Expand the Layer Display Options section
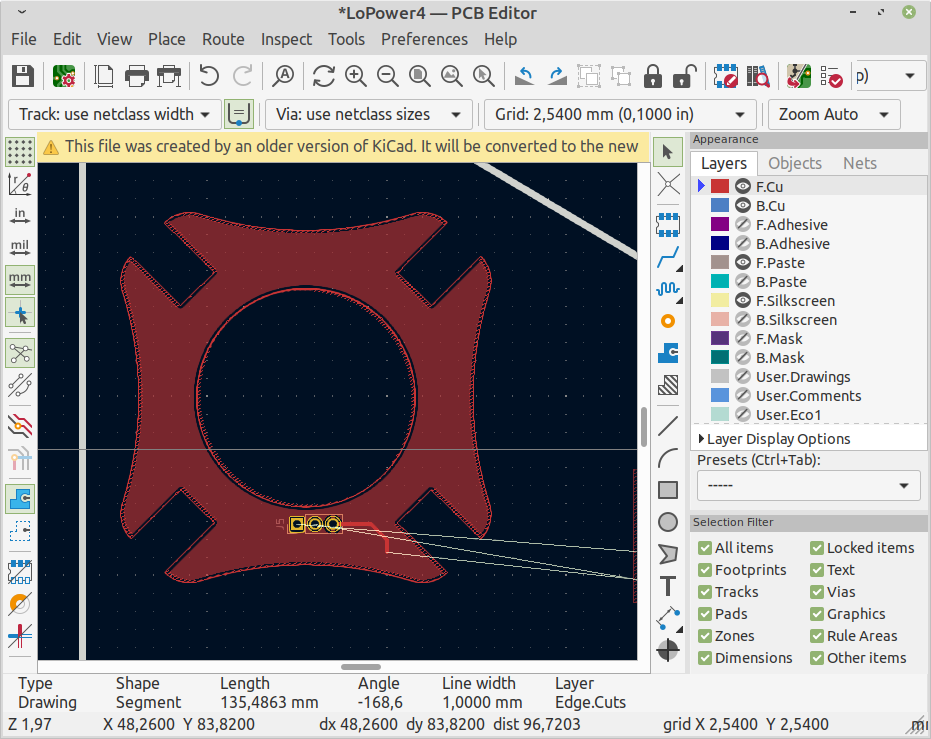931x739 pixels. coord(700,438)
